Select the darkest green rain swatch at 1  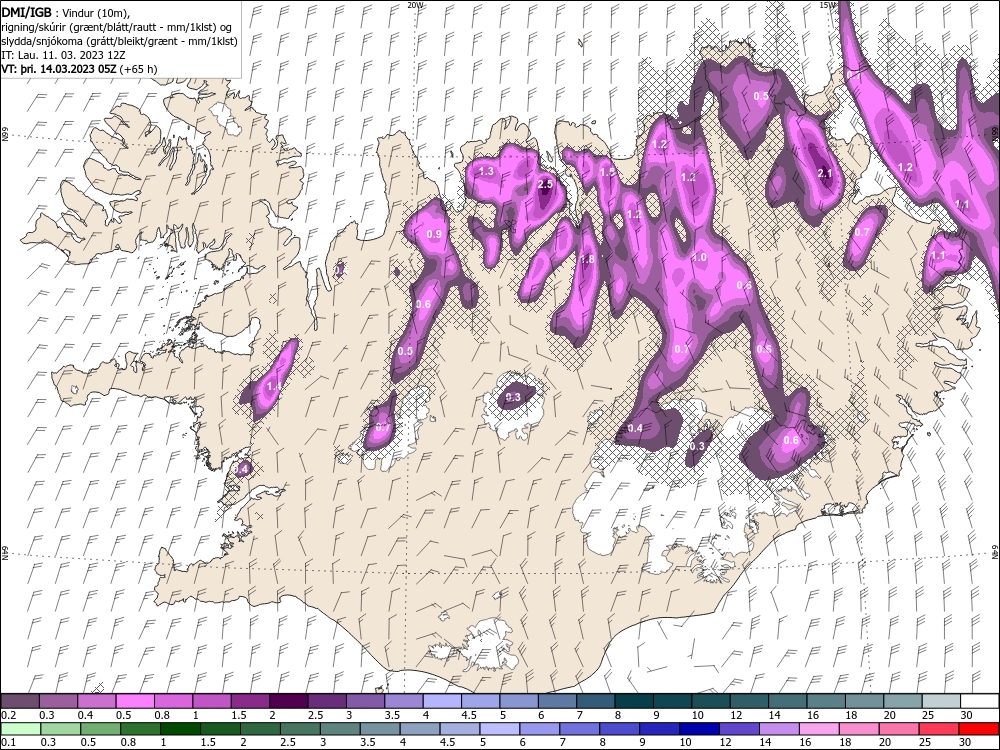[180, 729]
